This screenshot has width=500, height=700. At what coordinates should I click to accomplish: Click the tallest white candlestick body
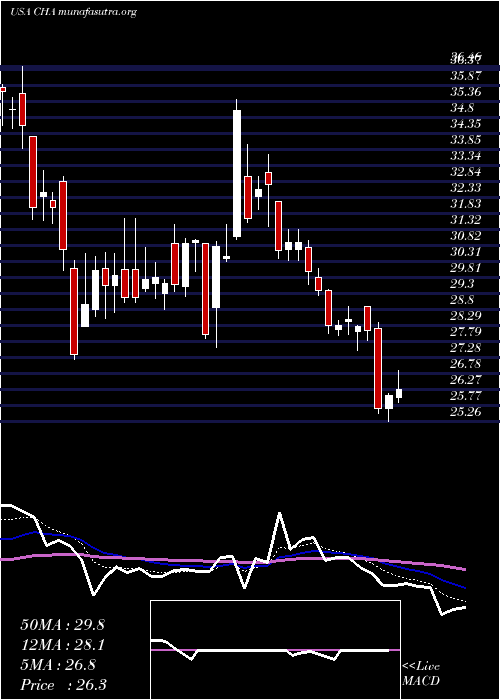click(x=237, y=173)
